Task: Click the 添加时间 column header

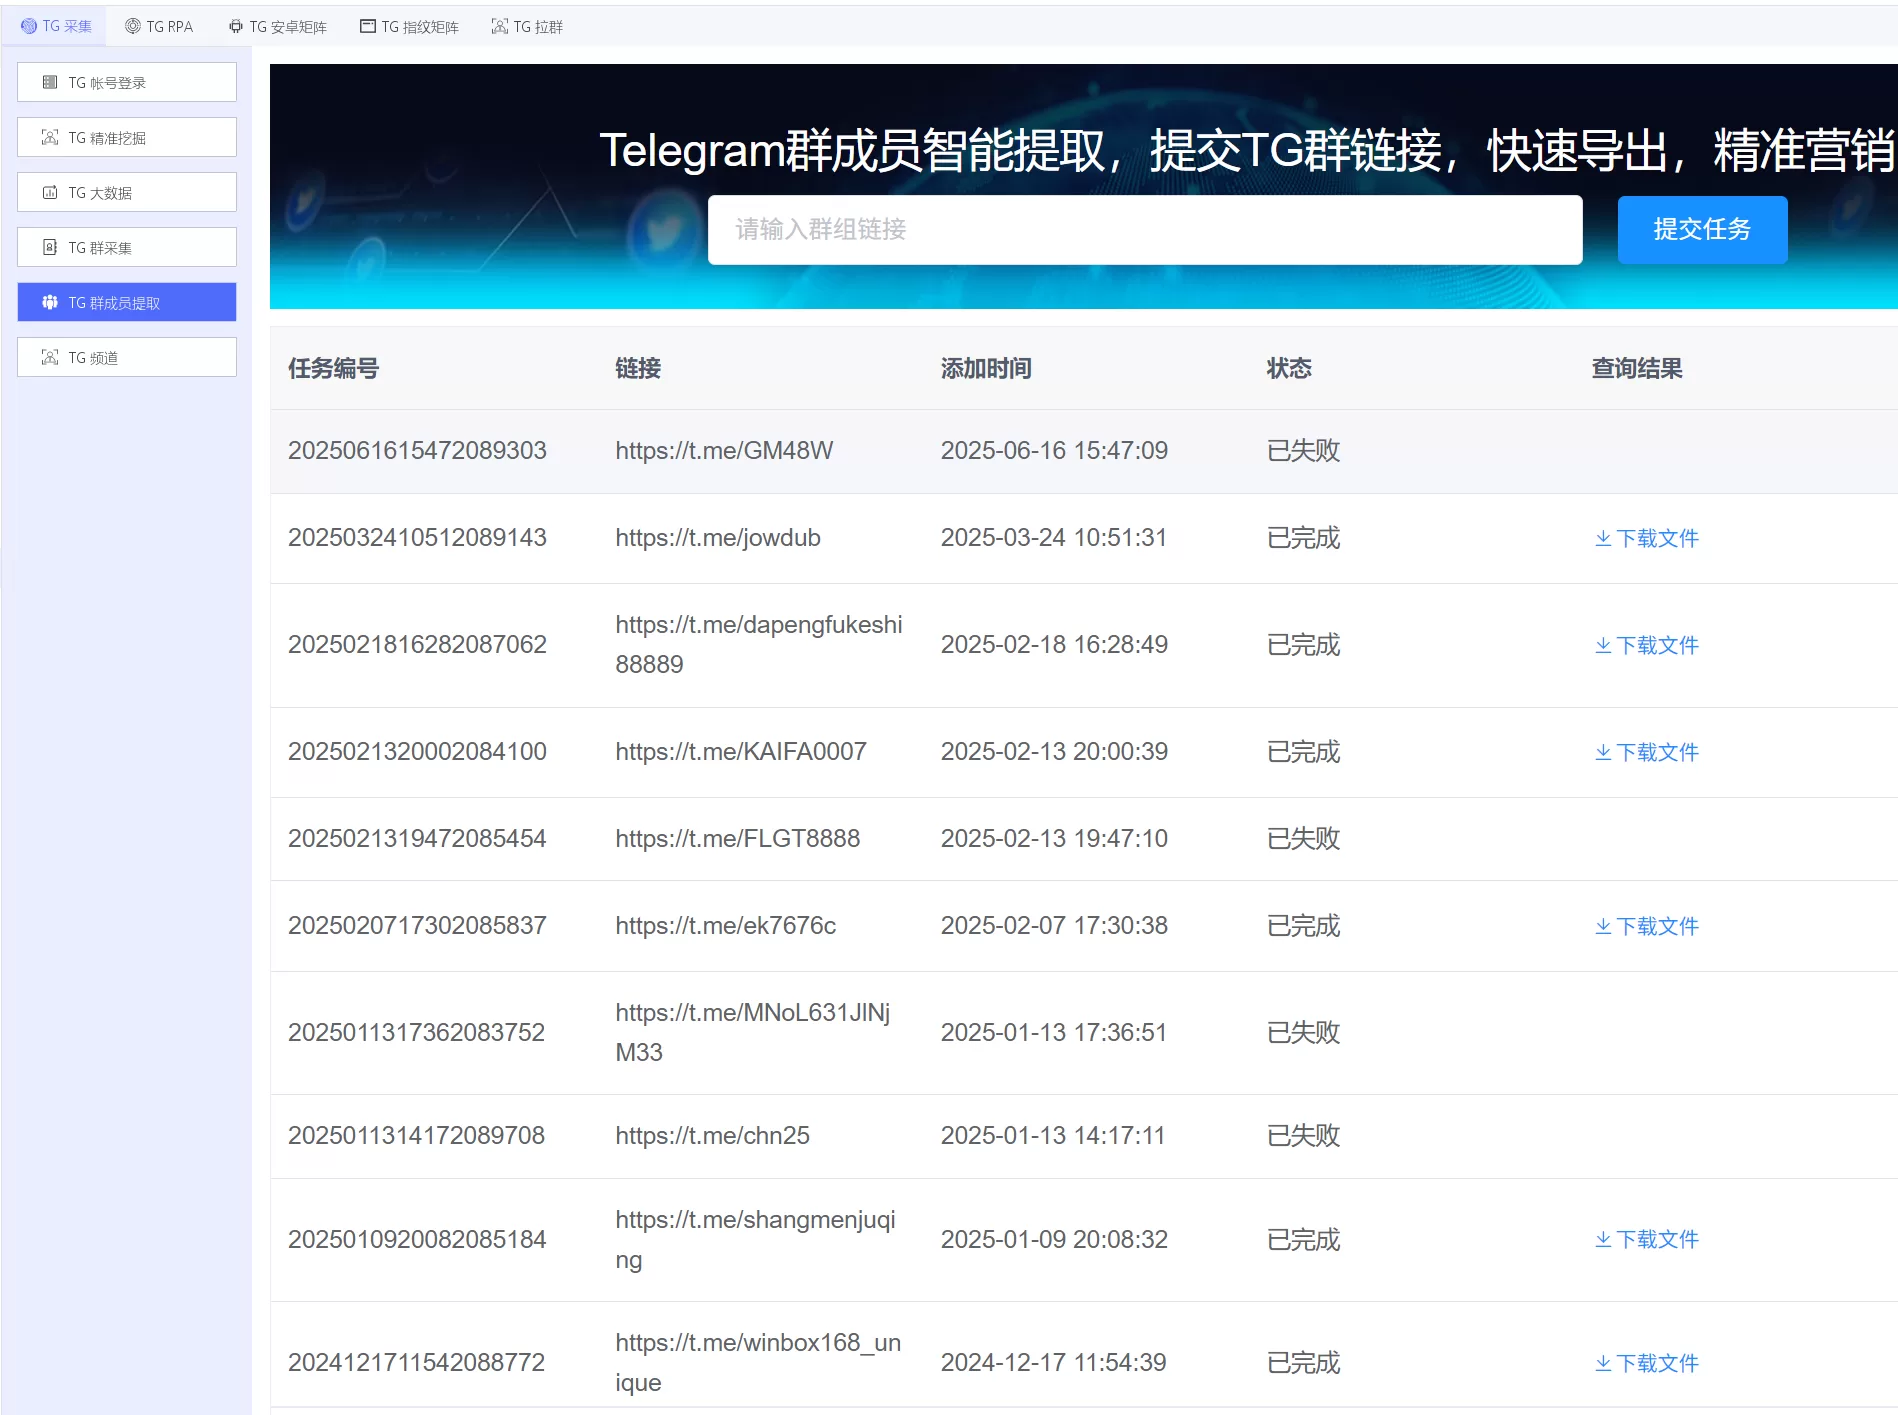Action: tap(986, 368)
